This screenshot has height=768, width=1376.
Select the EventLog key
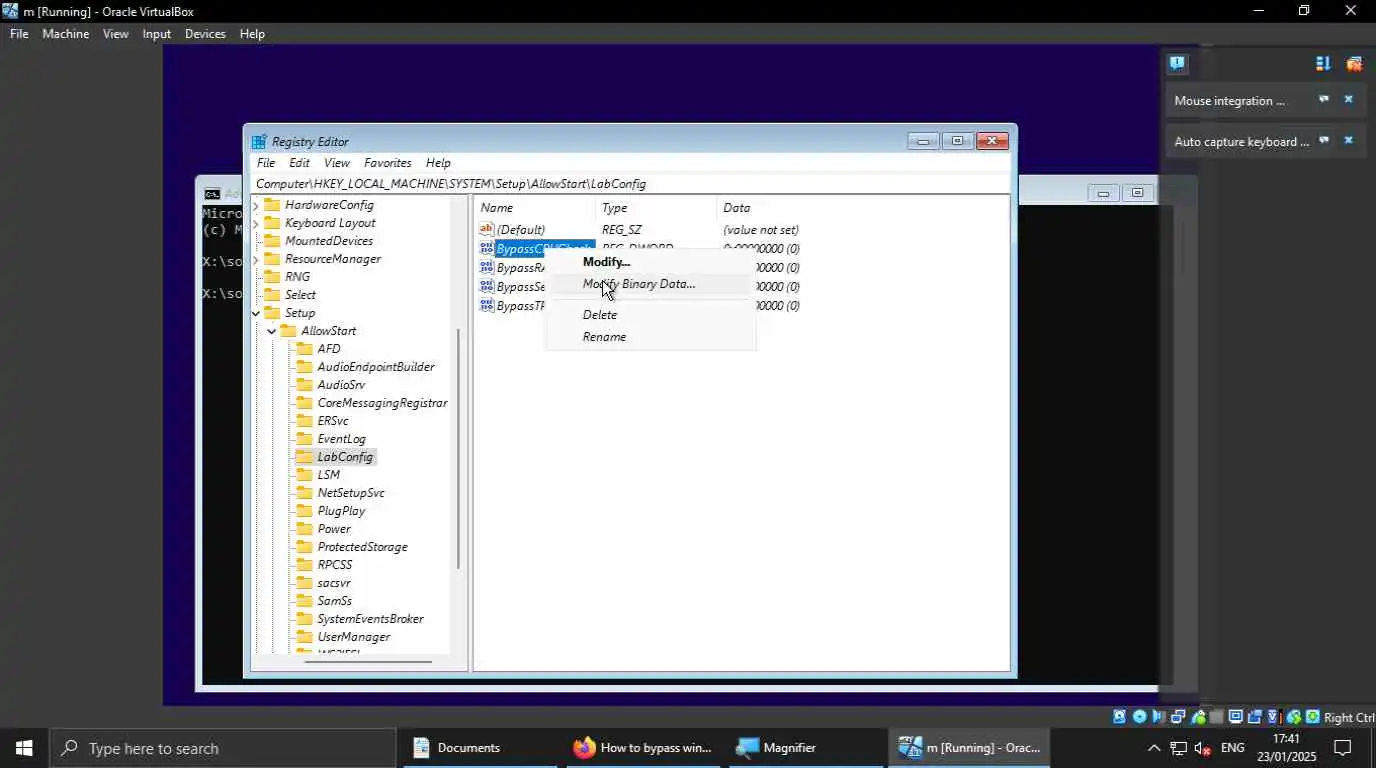[x=341, y=439]
